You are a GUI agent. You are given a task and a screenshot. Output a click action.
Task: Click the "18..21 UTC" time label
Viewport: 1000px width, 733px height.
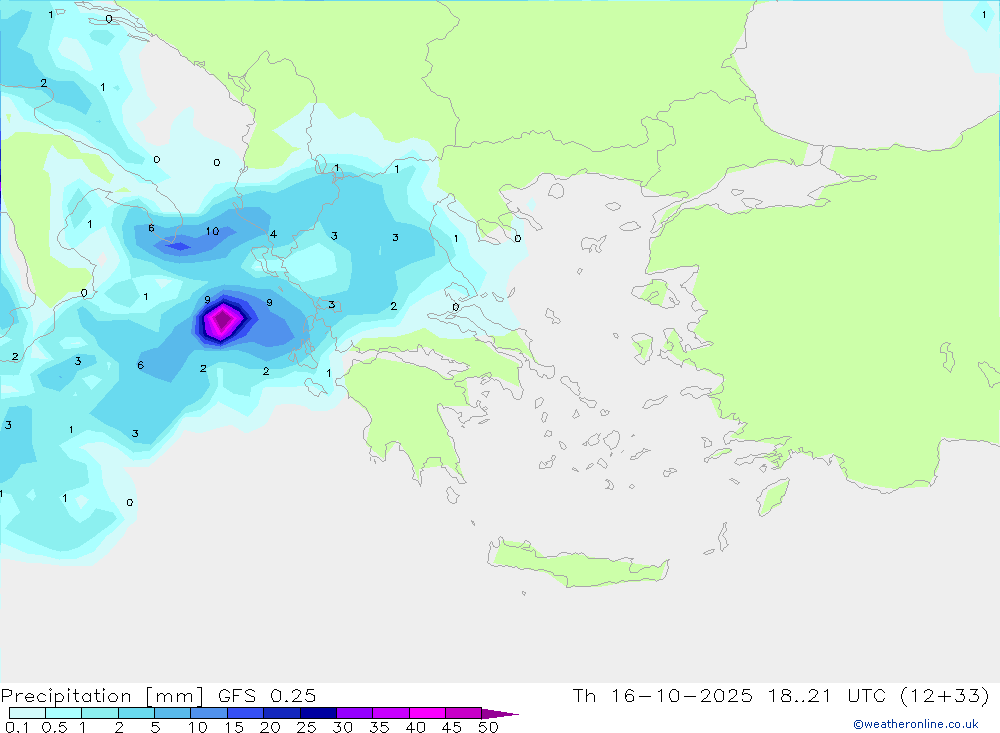826,695
